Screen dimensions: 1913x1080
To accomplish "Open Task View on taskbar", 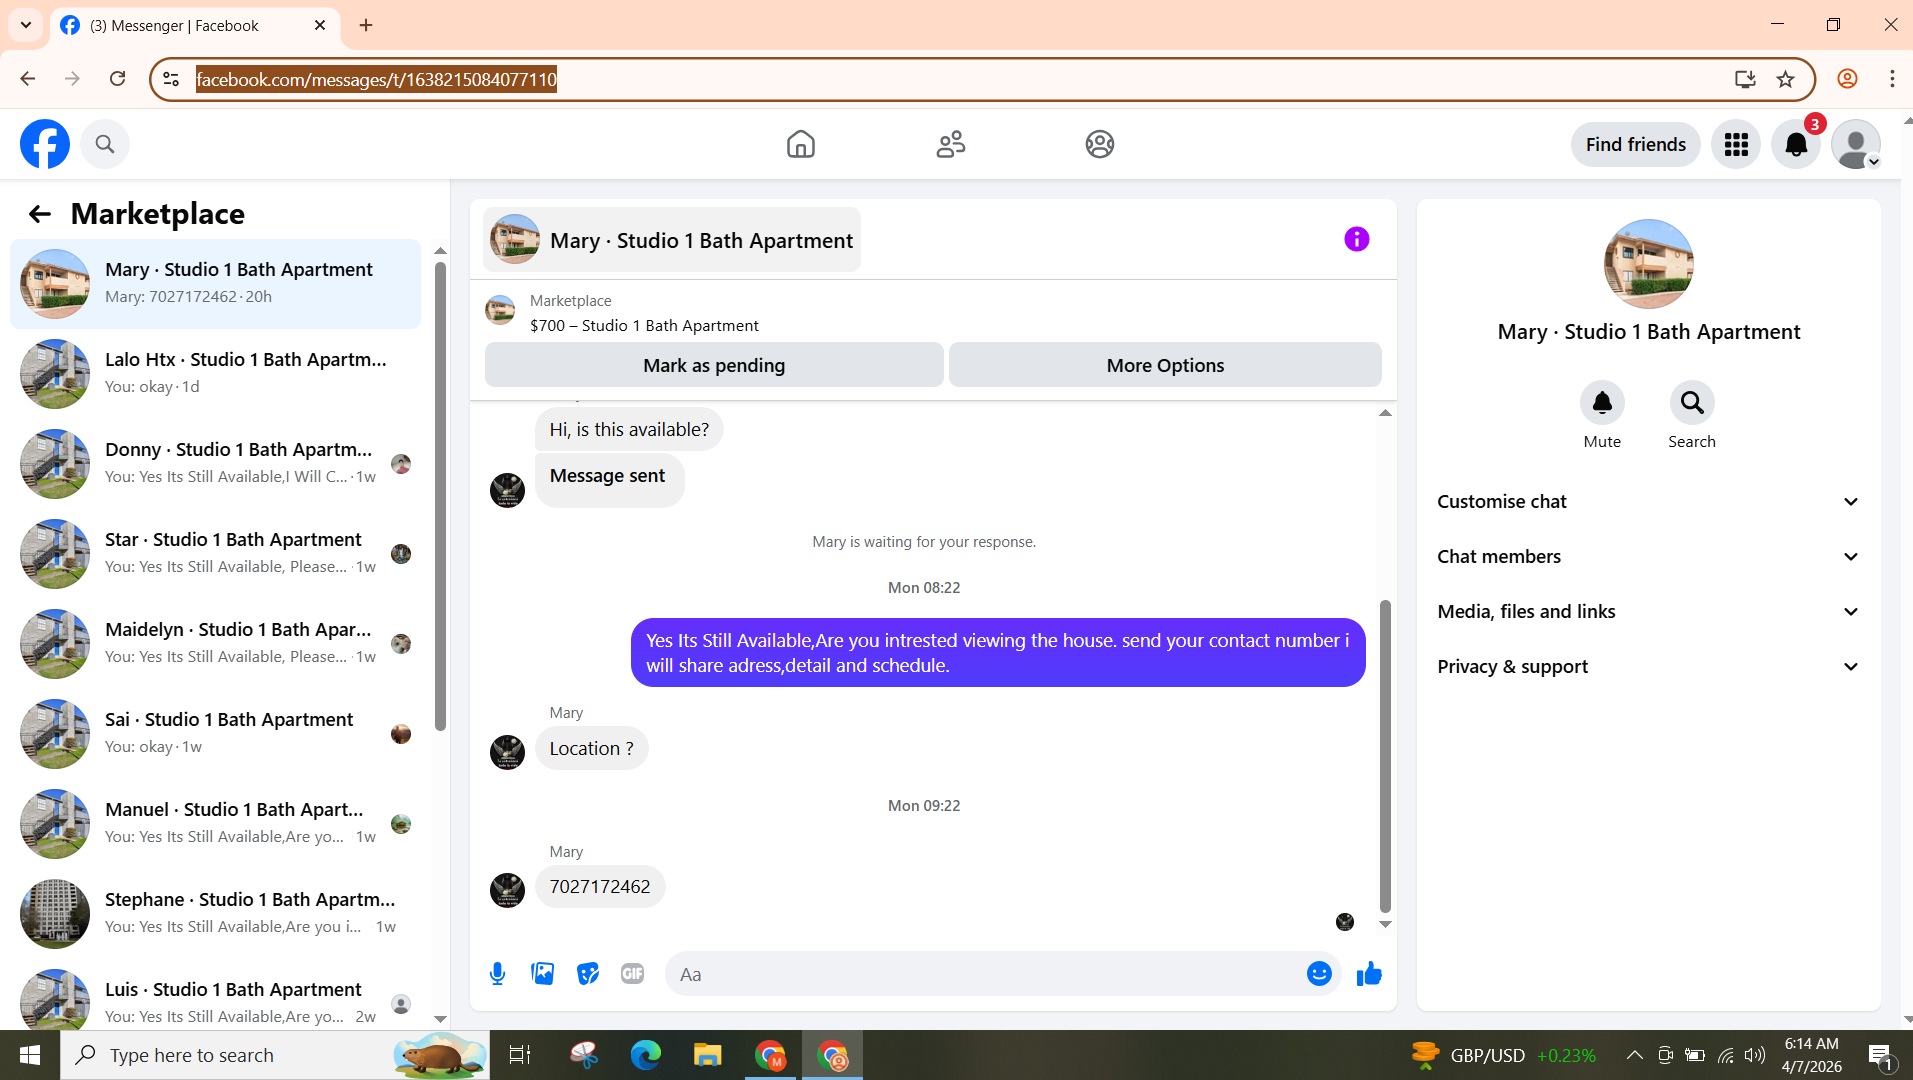I will (520, 1055).
